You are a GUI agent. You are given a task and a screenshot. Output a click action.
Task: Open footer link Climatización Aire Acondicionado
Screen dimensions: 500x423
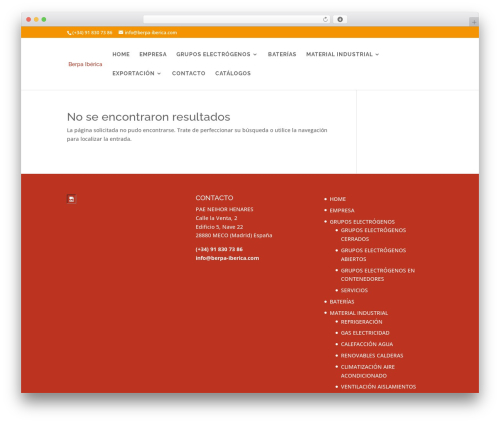pyautogui.click(x=368, y=371)
